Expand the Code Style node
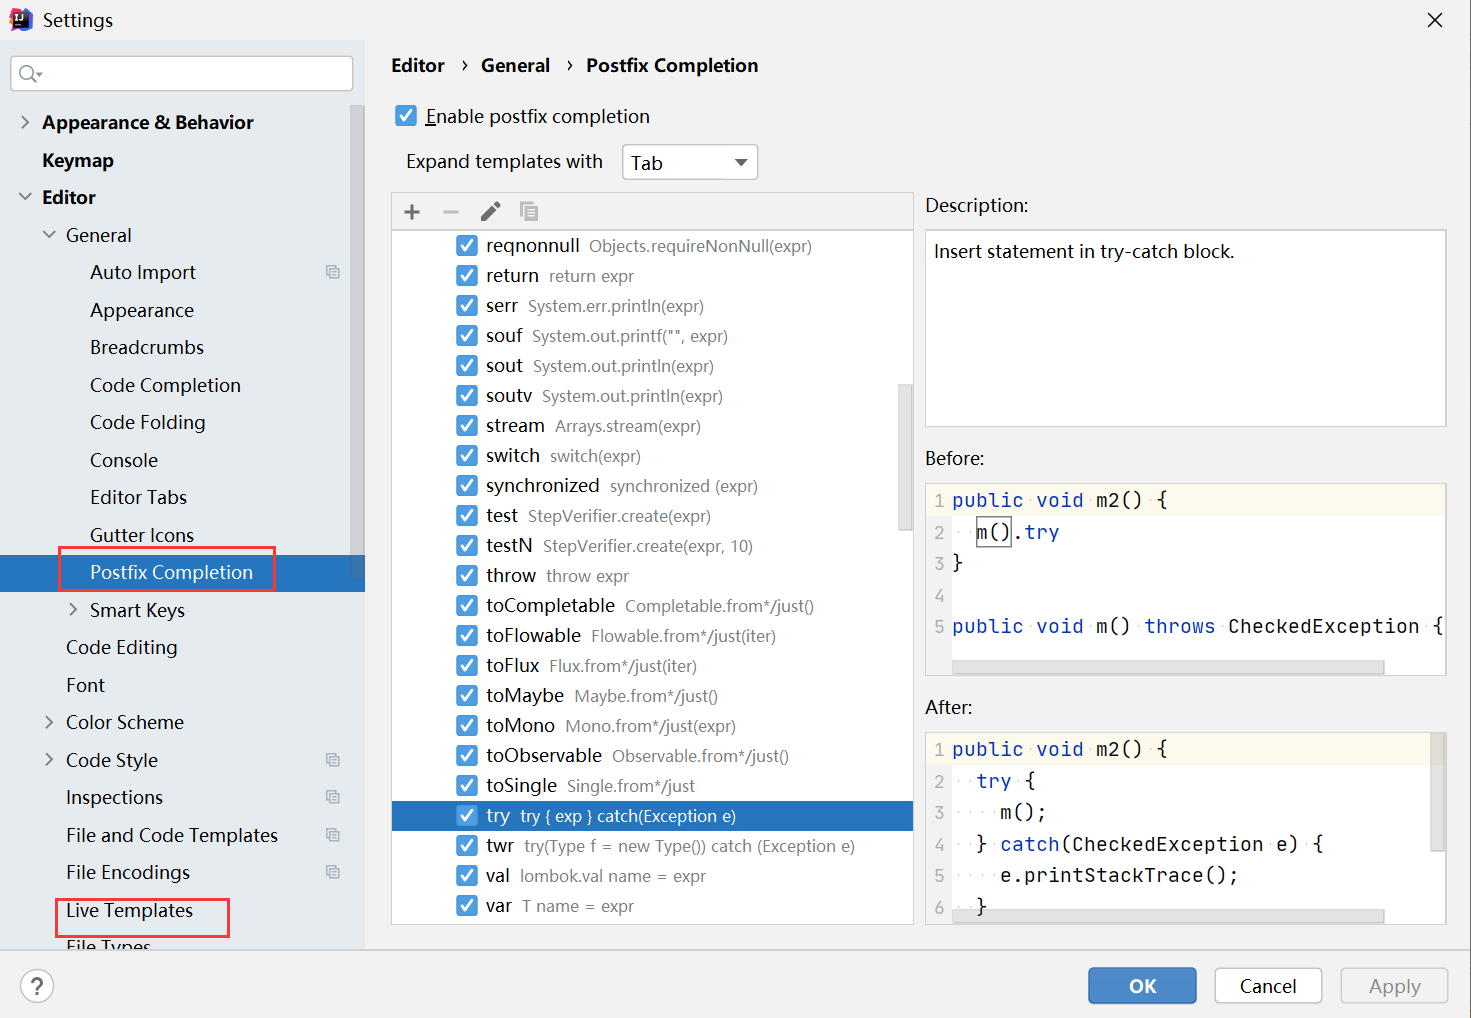Screen dimensions: 1471x1018 pos(49,760)
